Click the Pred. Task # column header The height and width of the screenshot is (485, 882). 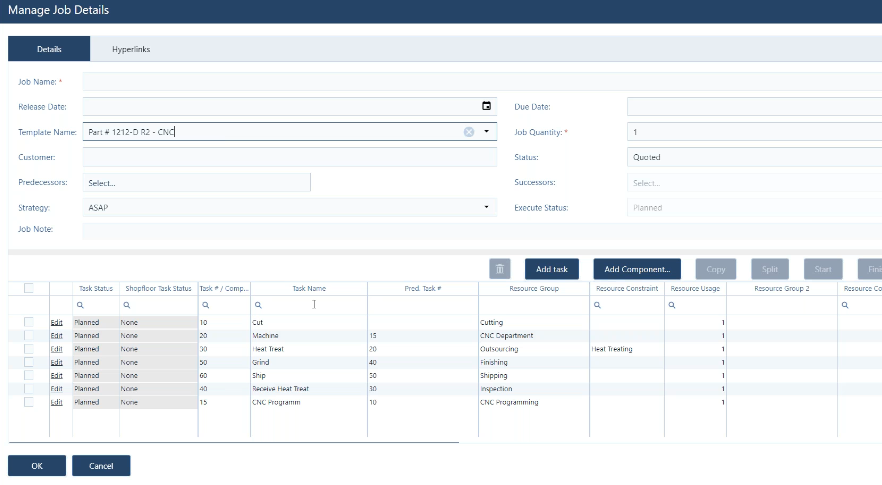[422, 288]
